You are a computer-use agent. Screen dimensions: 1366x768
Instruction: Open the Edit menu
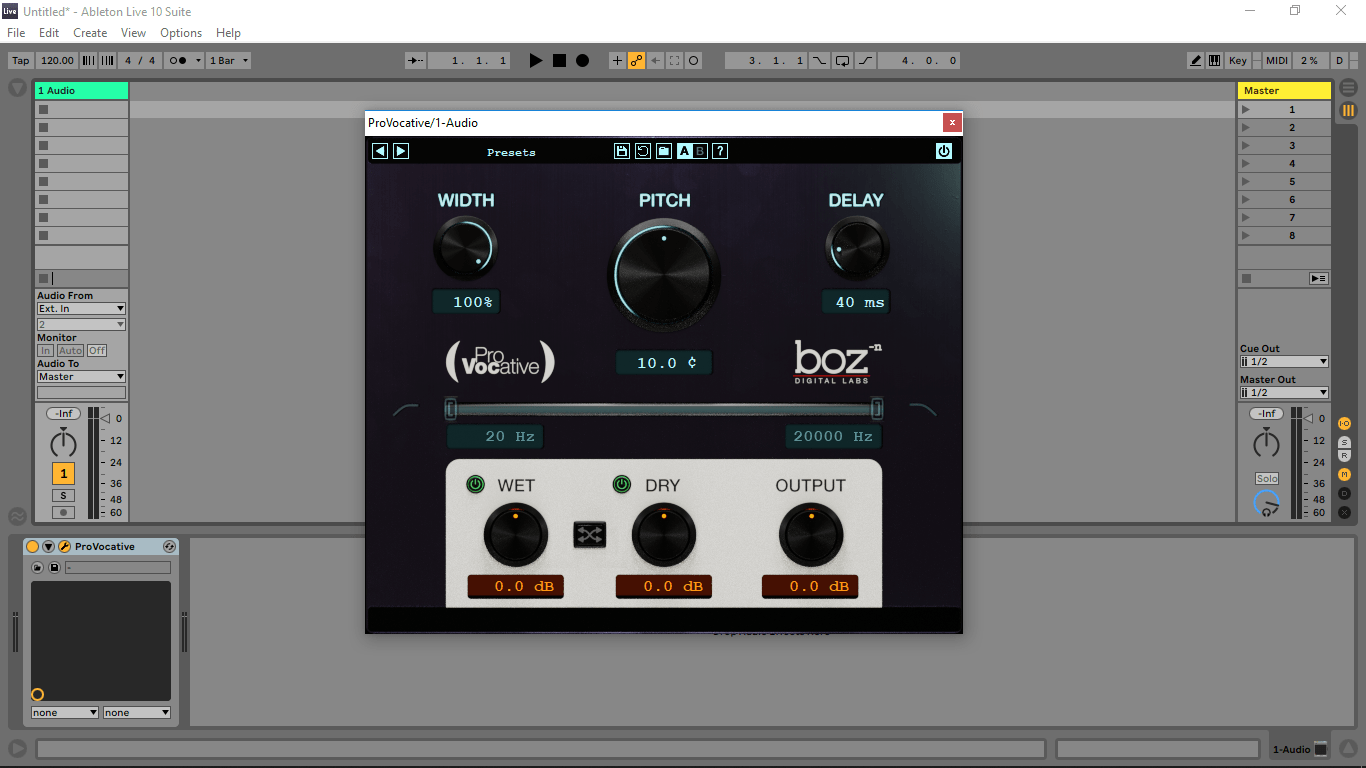coord(49,33)
